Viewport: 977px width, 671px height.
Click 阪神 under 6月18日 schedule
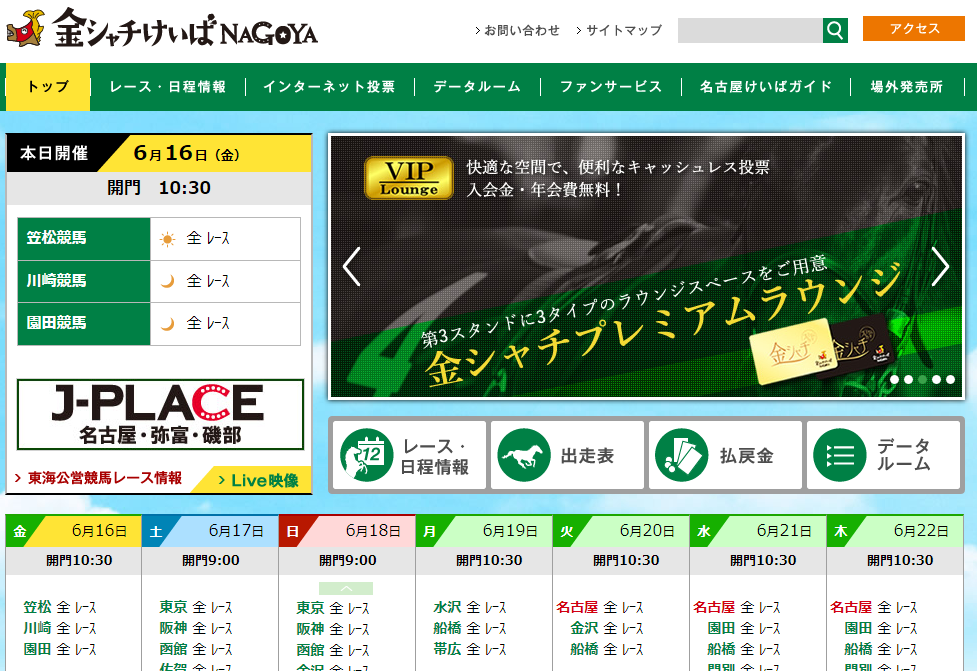tap(310, 629)
